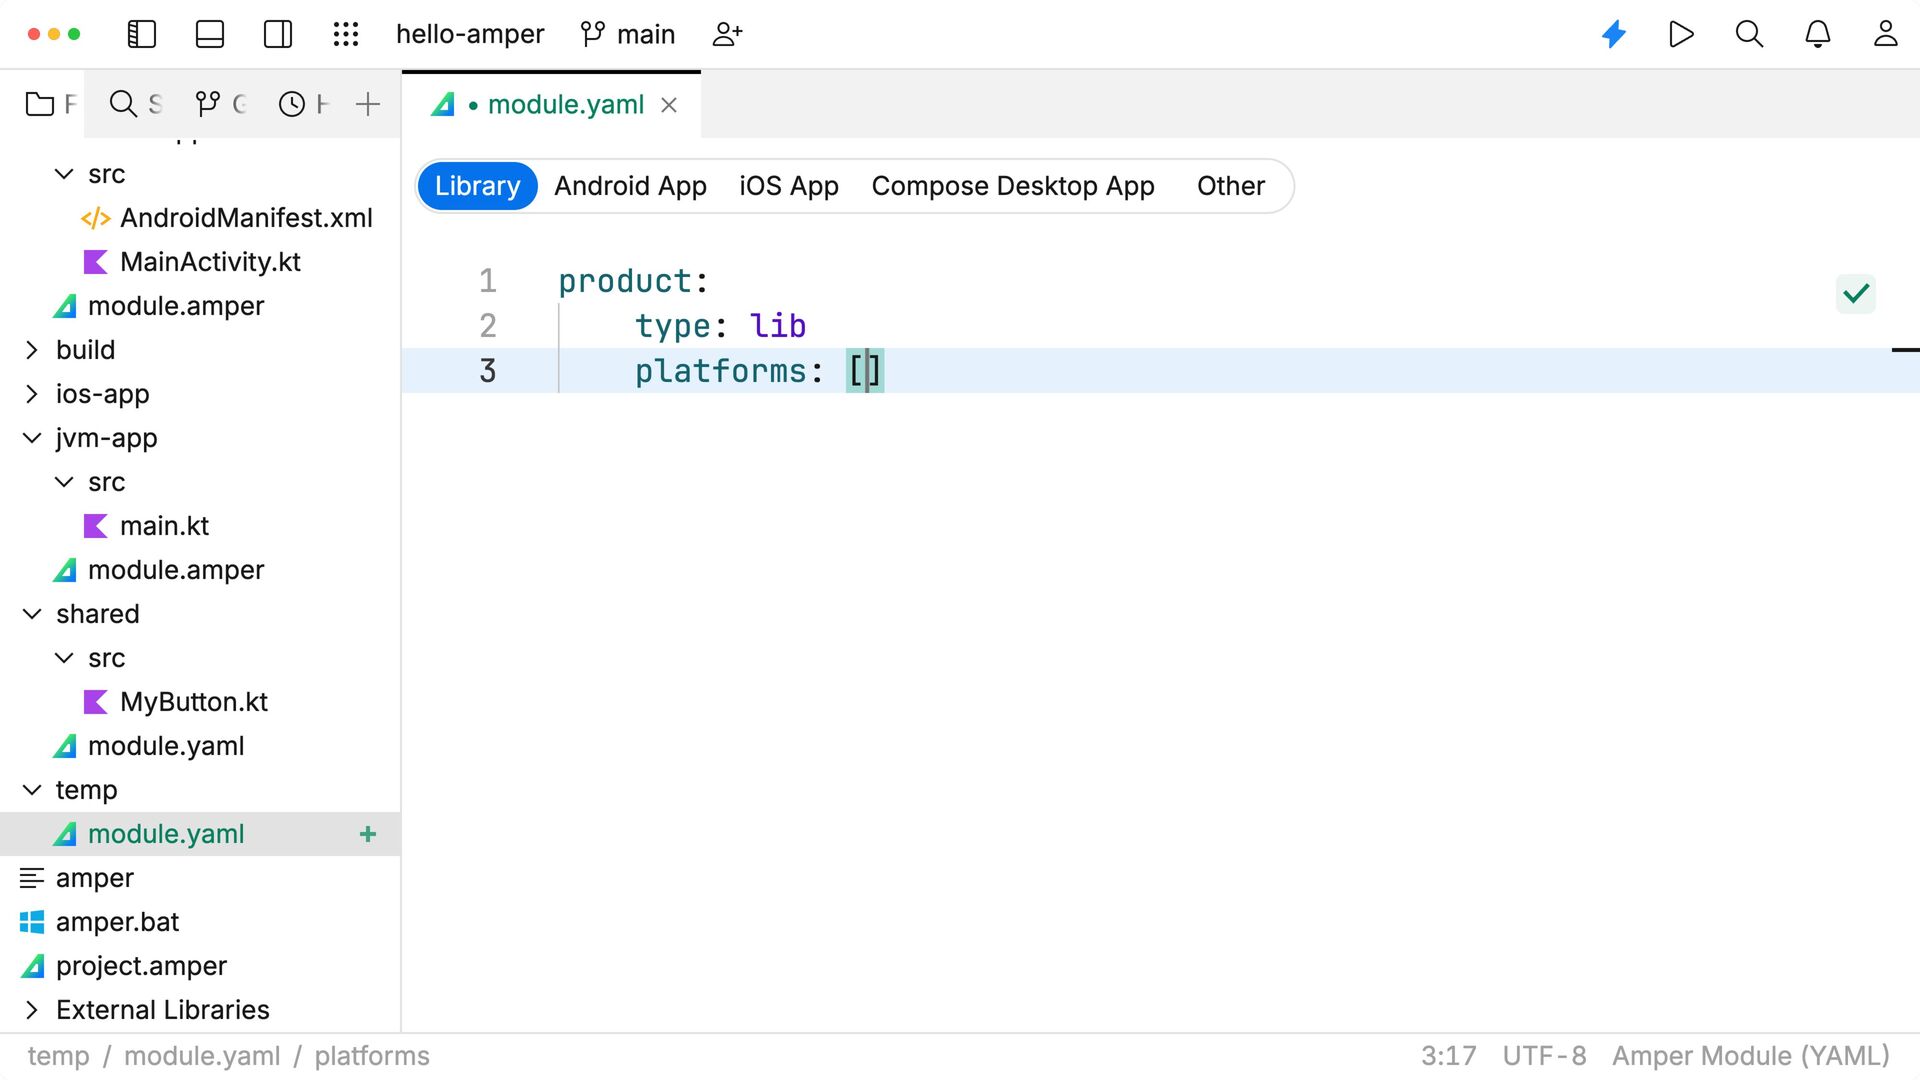The height and width of the screenshot is (1080, 1920).
Task: Select the Library template option
Action: point(477,186)
